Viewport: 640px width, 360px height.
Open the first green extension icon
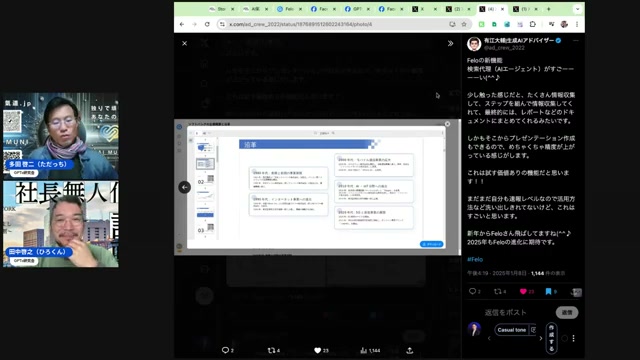482,24
